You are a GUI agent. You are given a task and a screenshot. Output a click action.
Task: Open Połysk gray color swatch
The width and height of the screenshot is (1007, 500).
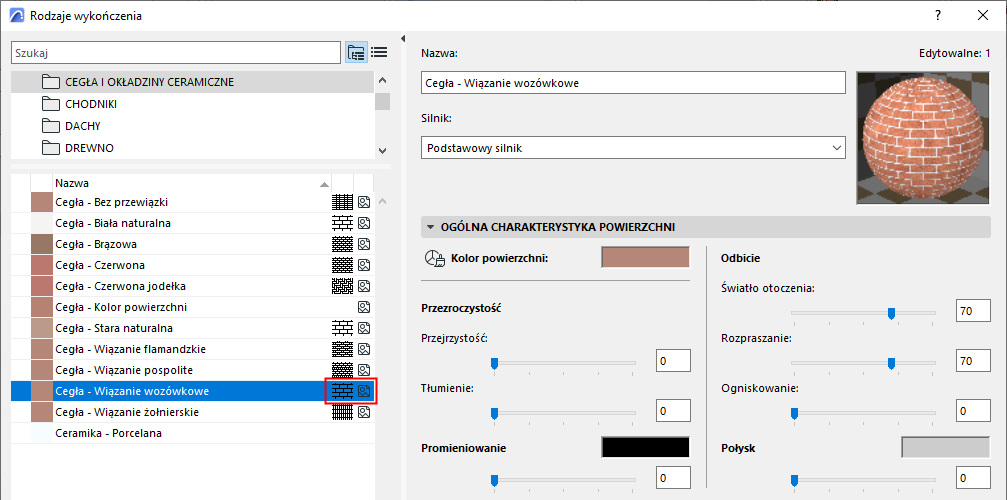click(946, 448)
